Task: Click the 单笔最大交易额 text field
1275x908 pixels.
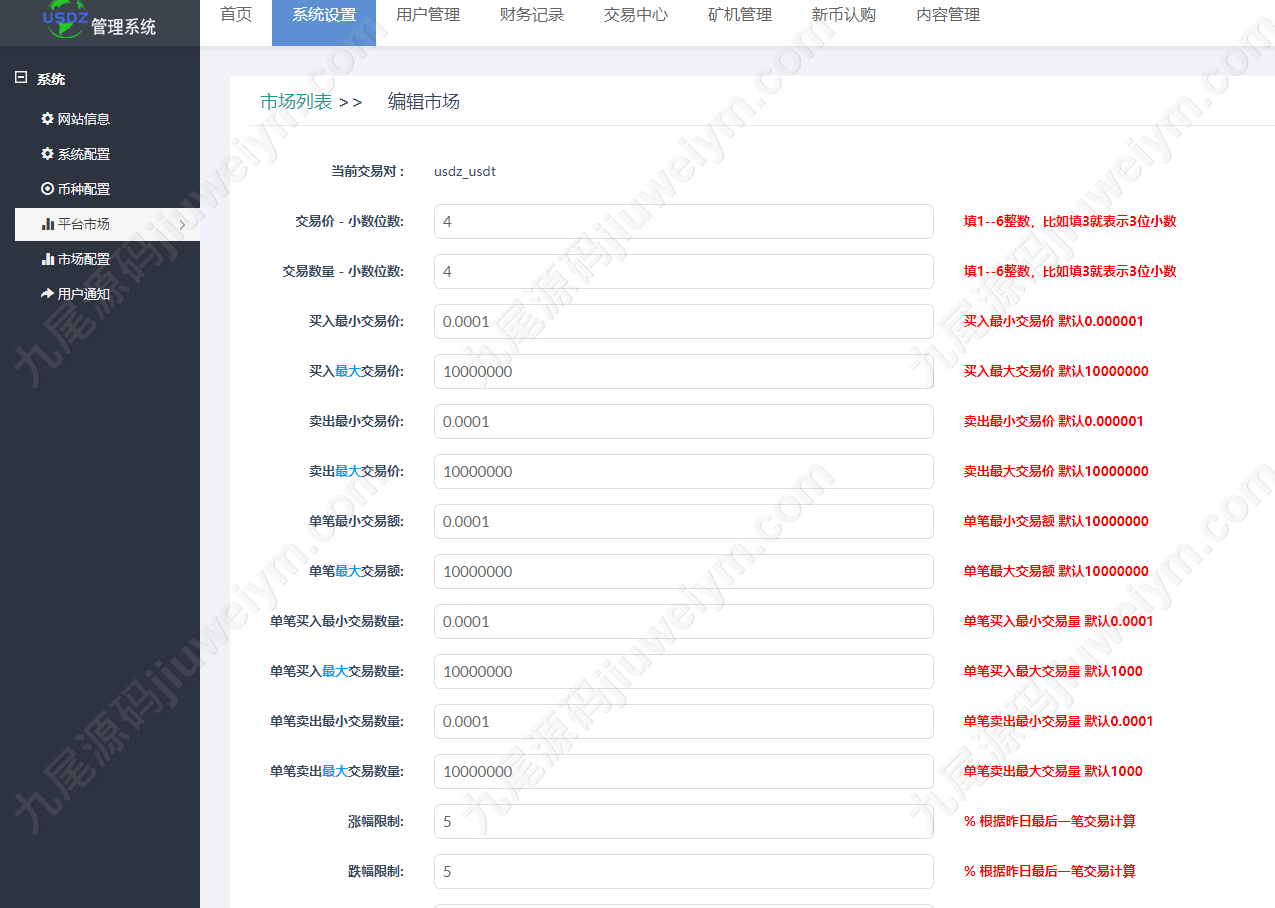Action: [684, 572]
